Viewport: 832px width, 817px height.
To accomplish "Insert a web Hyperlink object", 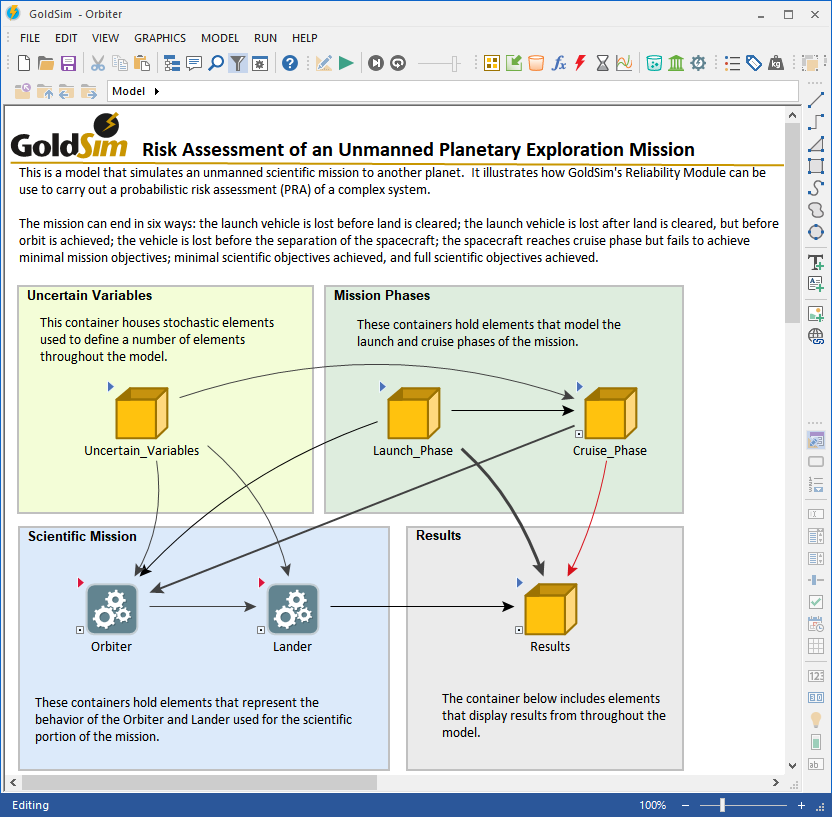I will click(x=816, y=336).
